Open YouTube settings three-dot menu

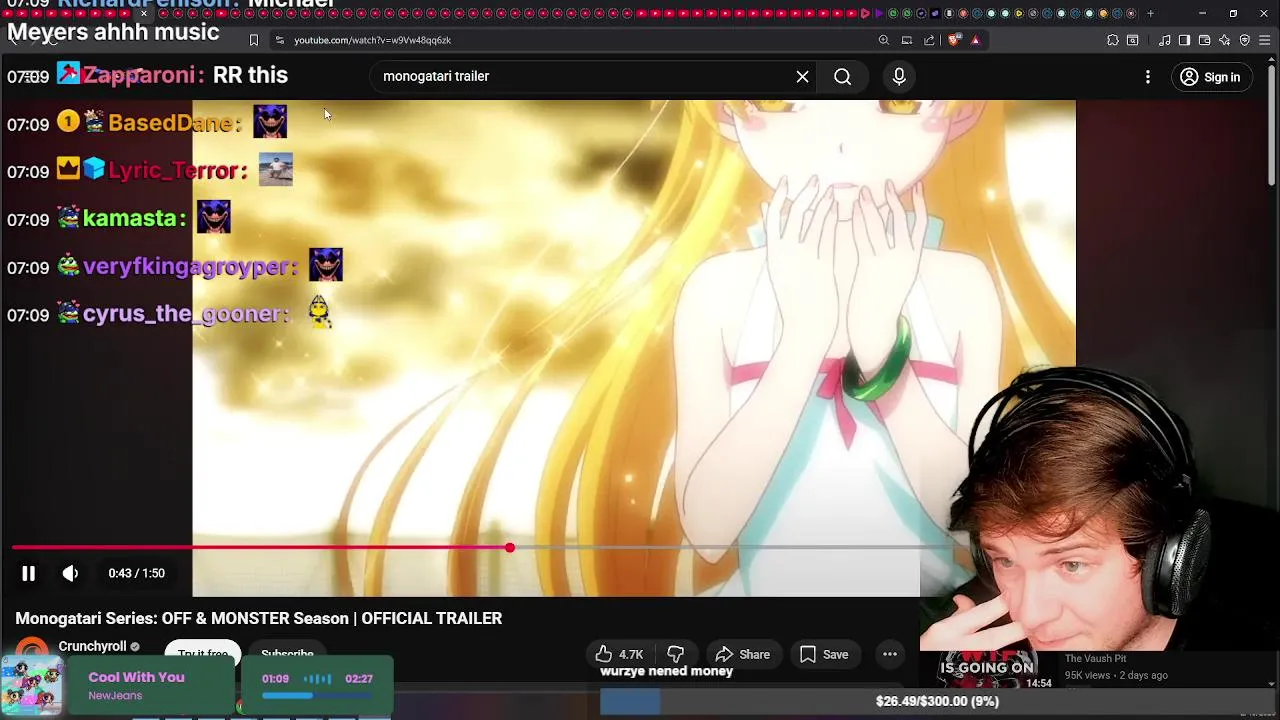(1148, 77)
